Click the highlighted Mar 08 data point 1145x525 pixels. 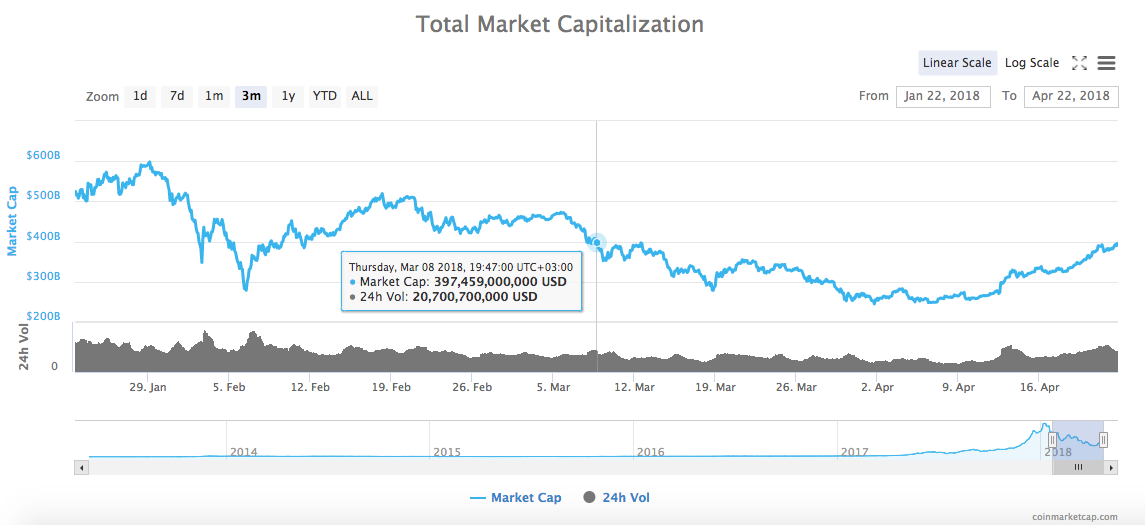coord(597,242)
